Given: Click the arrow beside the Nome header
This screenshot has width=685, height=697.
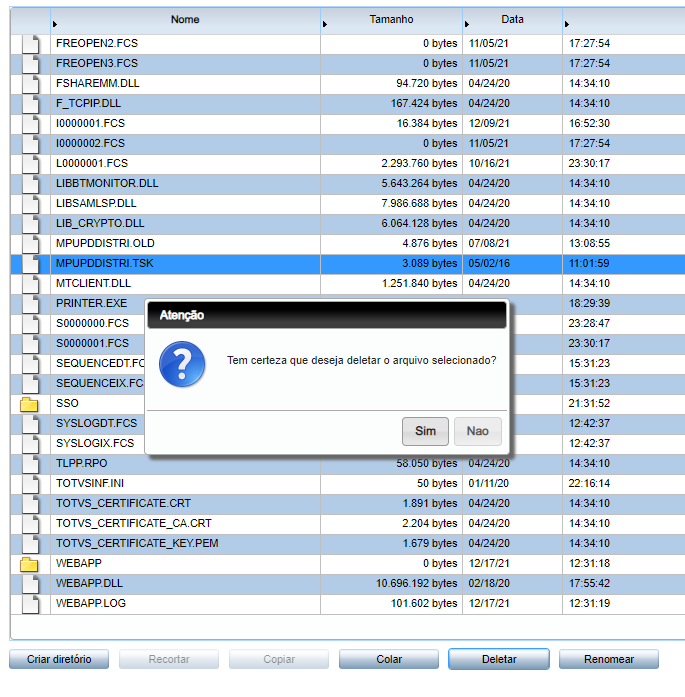Looking at the screenshot, I should click(x=55, y=24).
